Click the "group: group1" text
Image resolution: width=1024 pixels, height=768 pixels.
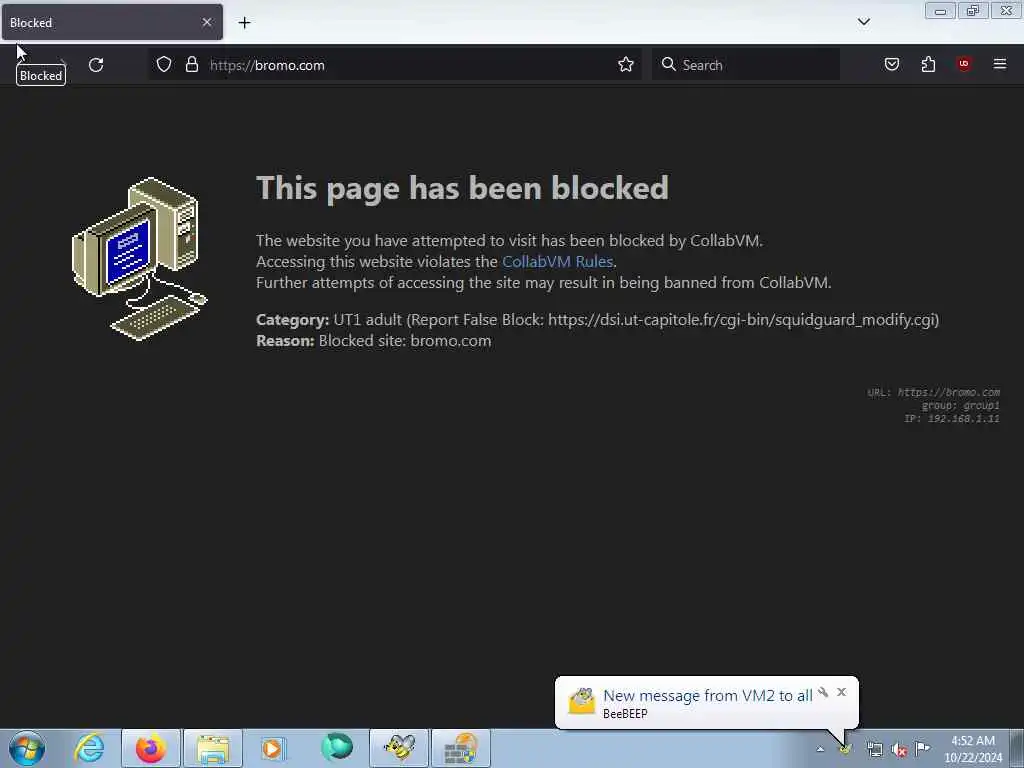click(x=960, y=405)
